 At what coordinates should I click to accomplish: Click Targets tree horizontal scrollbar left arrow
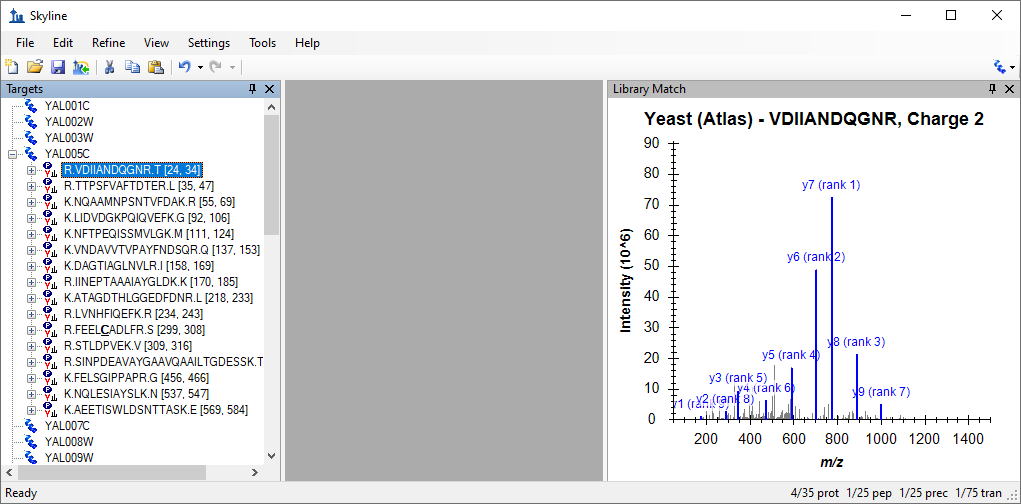pos(10,472)
